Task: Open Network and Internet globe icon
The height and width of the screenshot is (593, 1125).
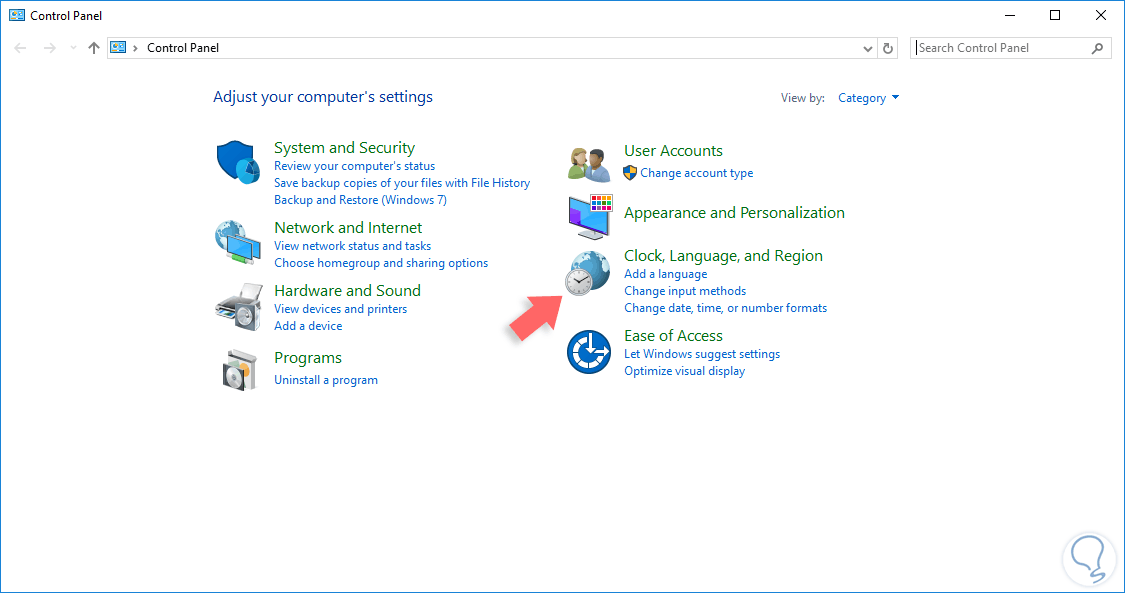Action: pyautogui.click(x=238, y=244)
